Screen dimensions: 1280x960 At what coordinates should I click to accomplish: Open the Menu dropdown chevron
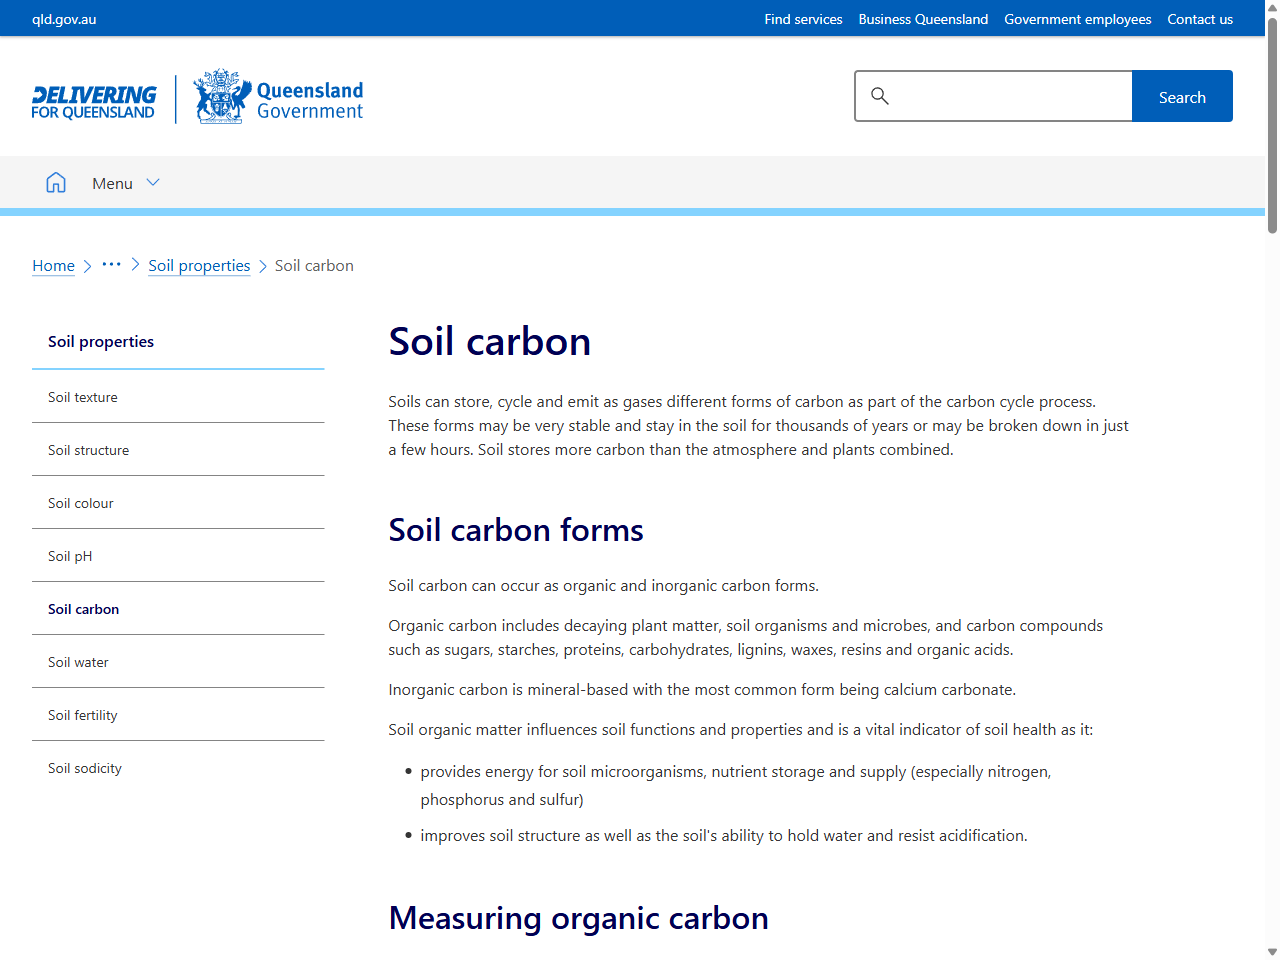click(153, 182)
